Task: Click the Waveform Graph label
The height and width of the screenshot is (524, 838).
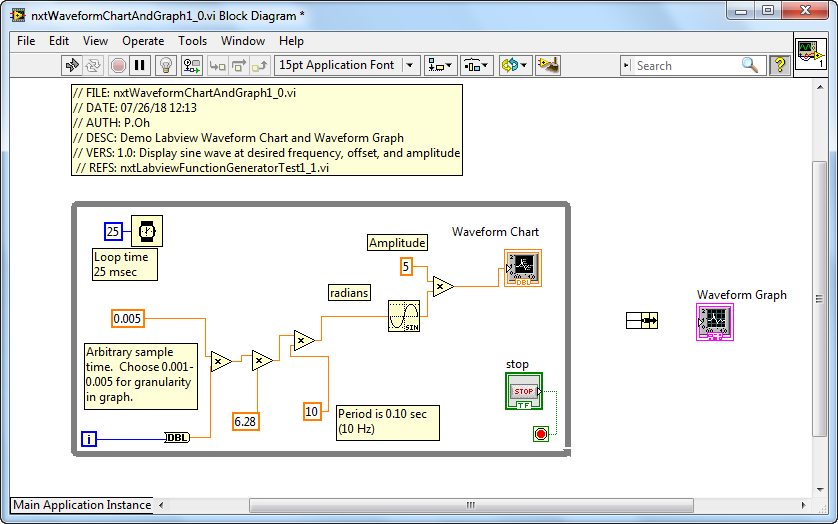Action: click(x=741, y=295)
